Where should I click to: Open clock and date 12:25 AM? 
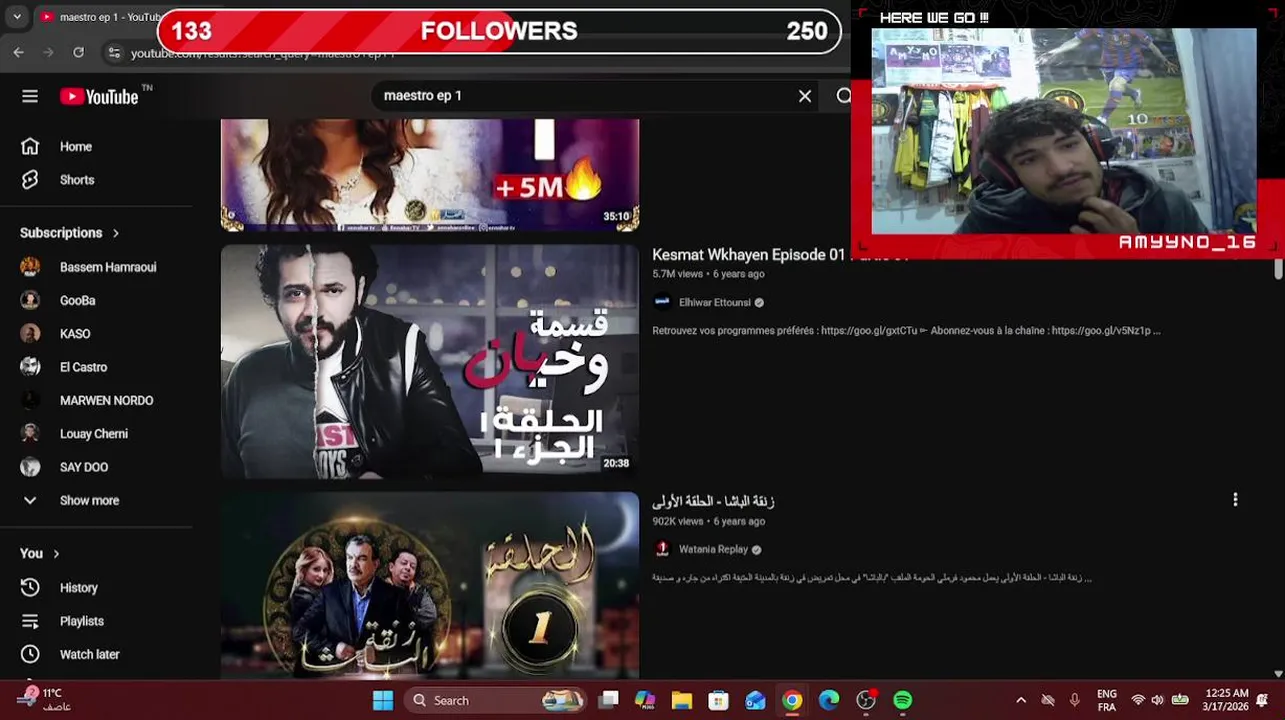coord(1226,700)
